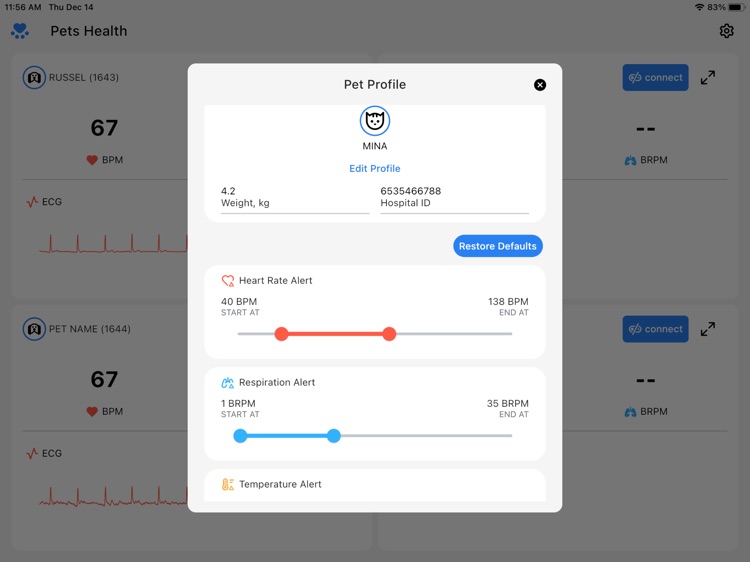Click the cat avatar icon above MINA
The width and height of the screenshot is (750, 562).
tap(375, 121)
